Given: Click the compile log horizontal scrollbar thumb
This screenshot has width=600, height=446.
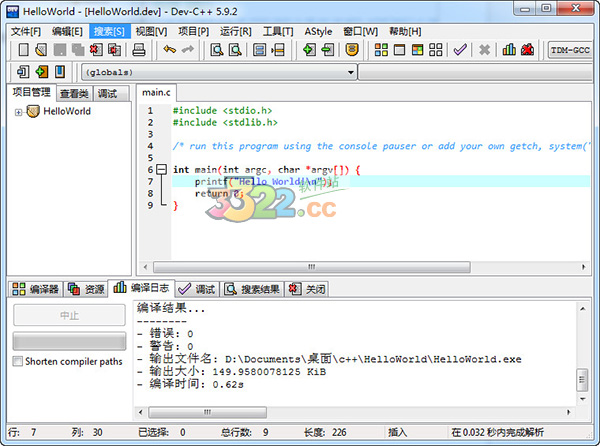Looking at the screenshot, I should [207, 412].
